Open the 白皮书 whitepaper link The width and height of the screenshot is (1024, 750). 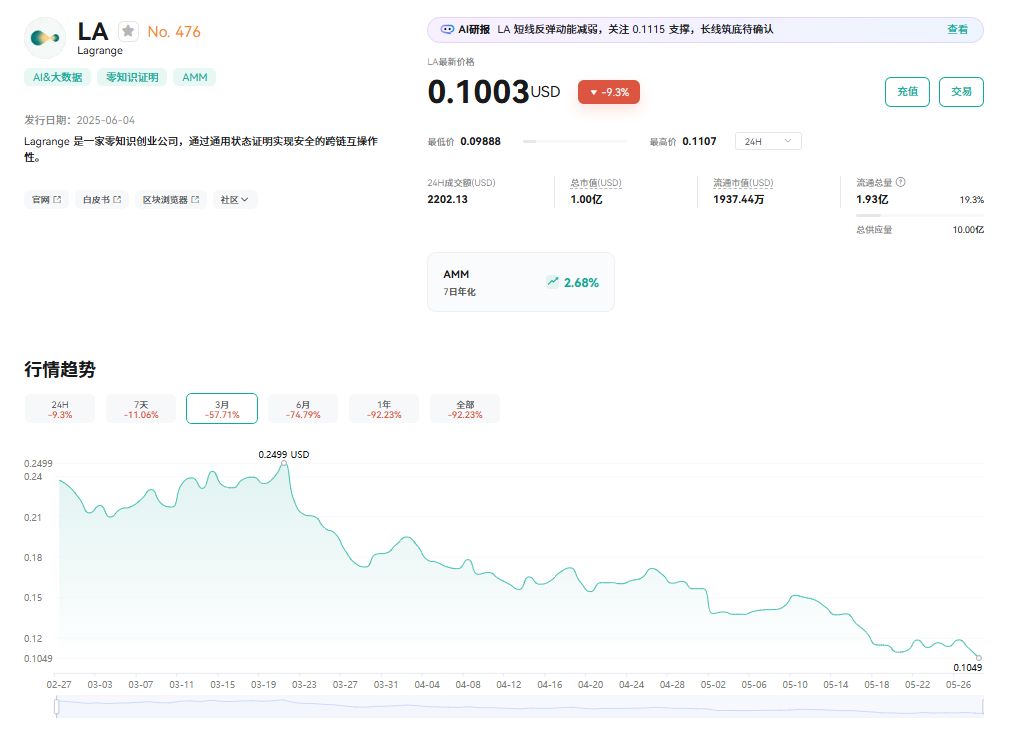tap(102, 199)
